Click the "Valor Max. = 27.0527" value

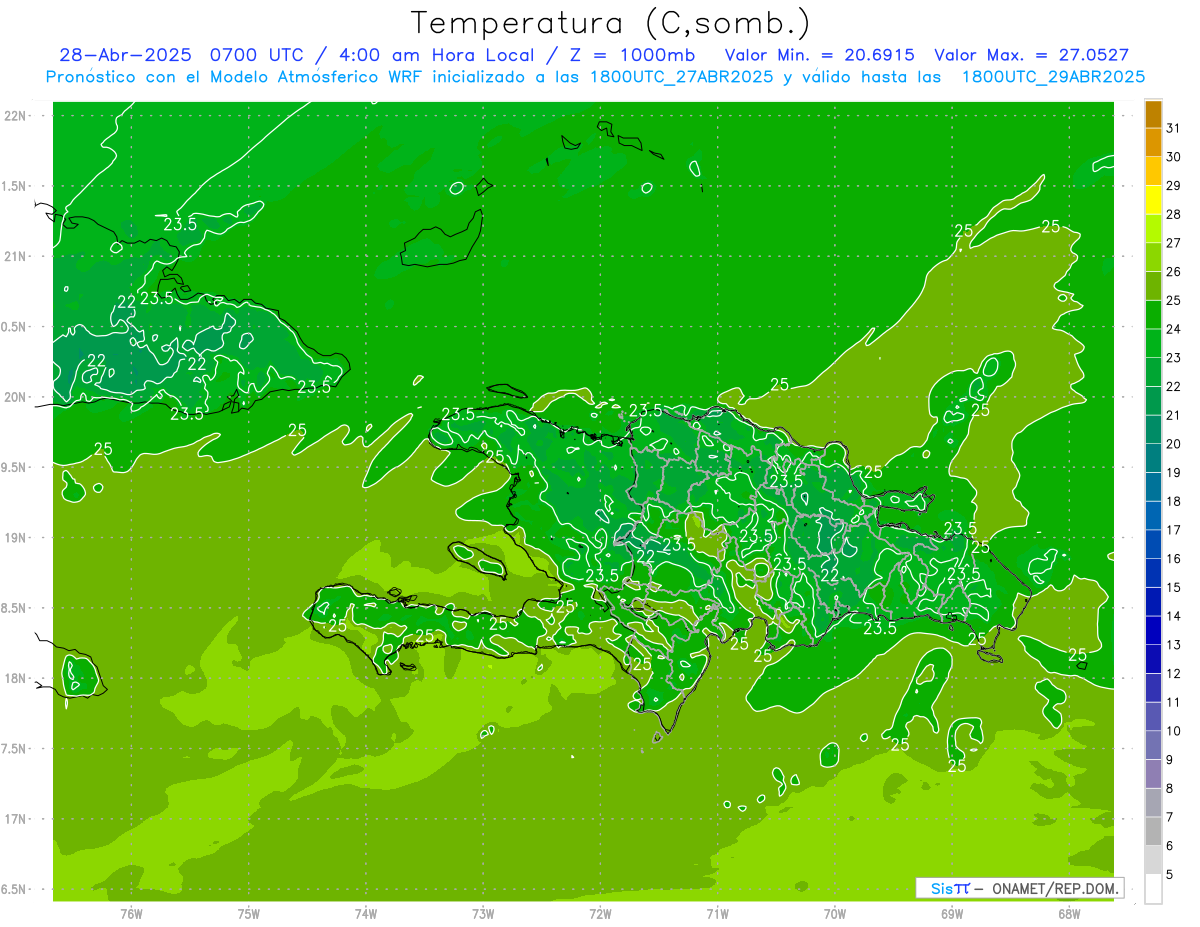click(x=1031, y=55)
